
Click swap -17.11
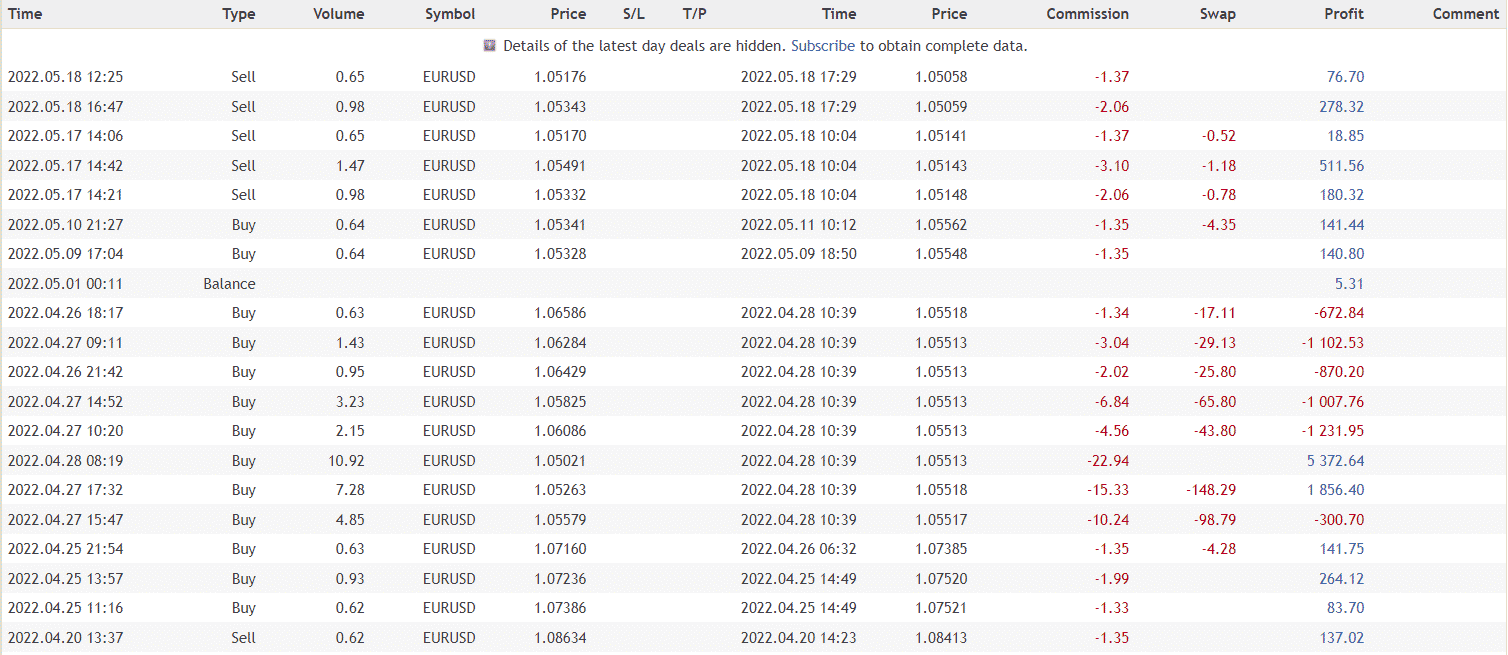click(x=1215, y=313)
